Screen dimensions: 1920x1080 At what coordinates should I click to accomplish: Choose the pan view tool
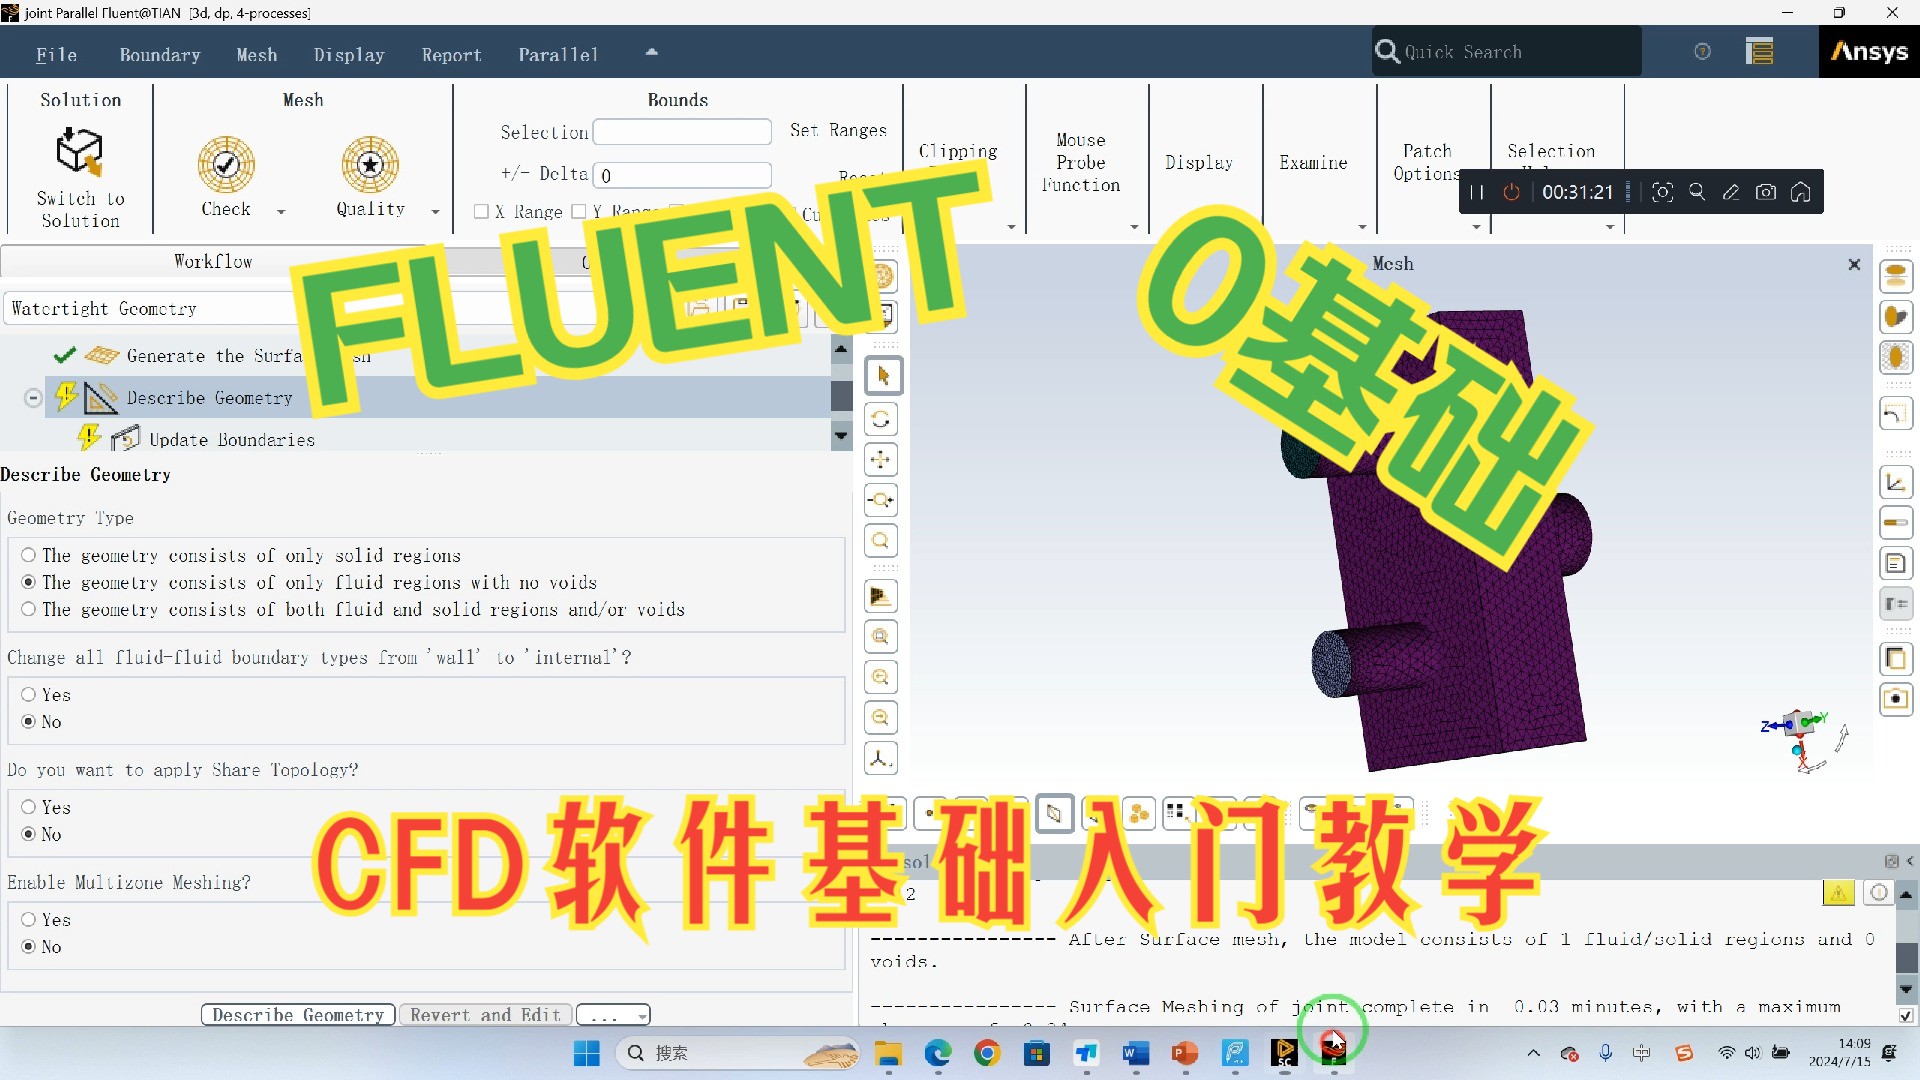pyautogui.click(x=880, y=459)
